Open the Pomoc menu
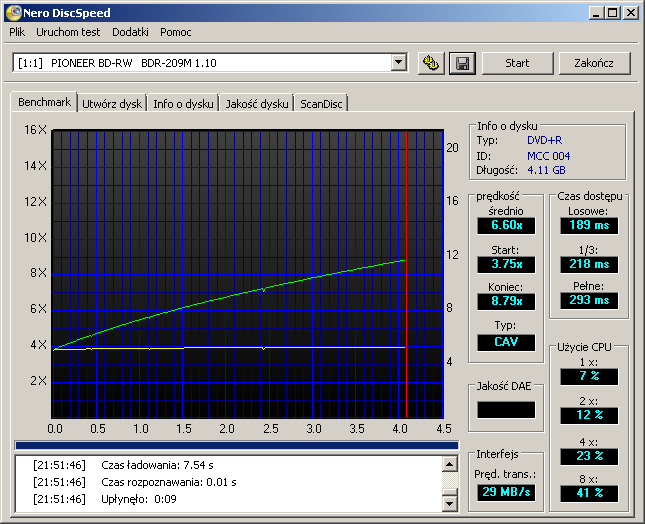The image size is (645, 524). (176, 32)
